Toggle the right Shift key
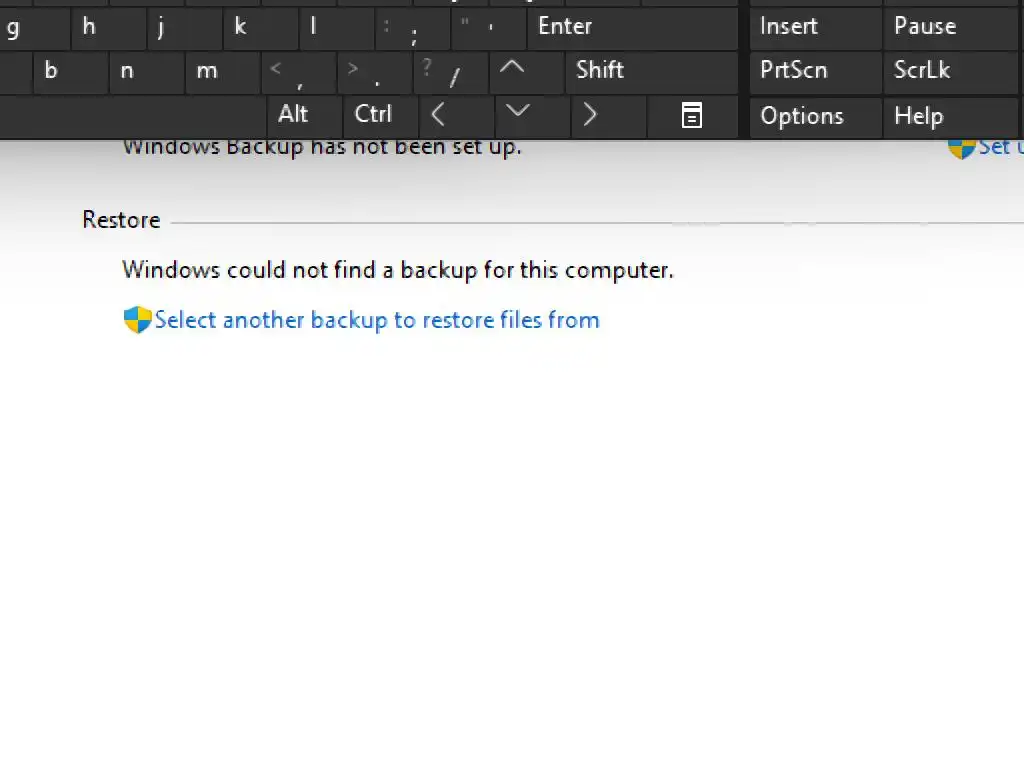Screen dimensions: 1024x768 pyautogui.click(x=652, y=72)
